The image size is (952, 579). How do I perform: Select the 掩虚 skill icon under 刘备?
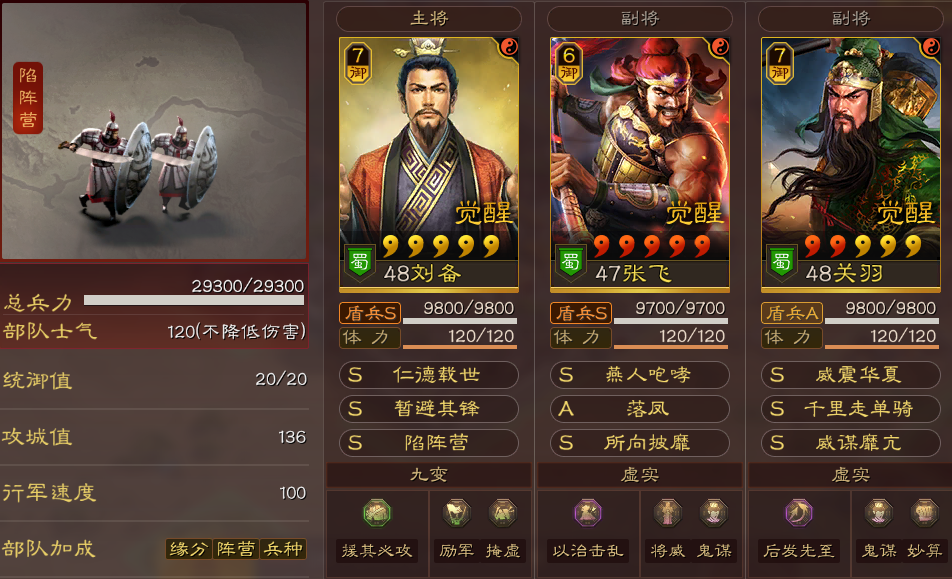tap(503, 513)
